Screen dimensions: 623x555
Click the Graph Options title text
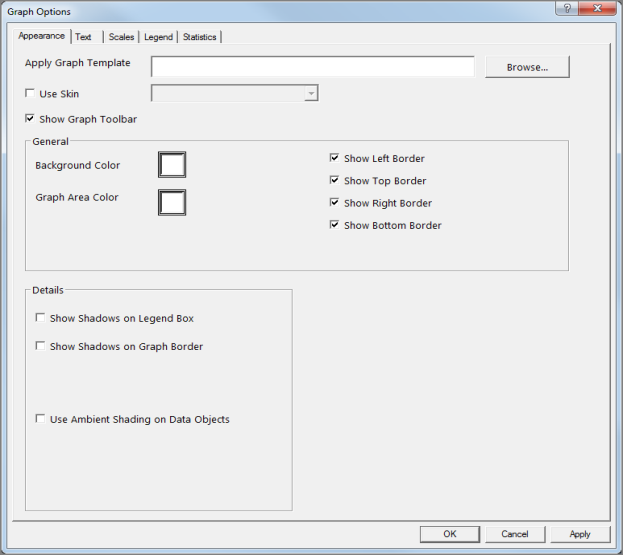(x=39, y=12)
